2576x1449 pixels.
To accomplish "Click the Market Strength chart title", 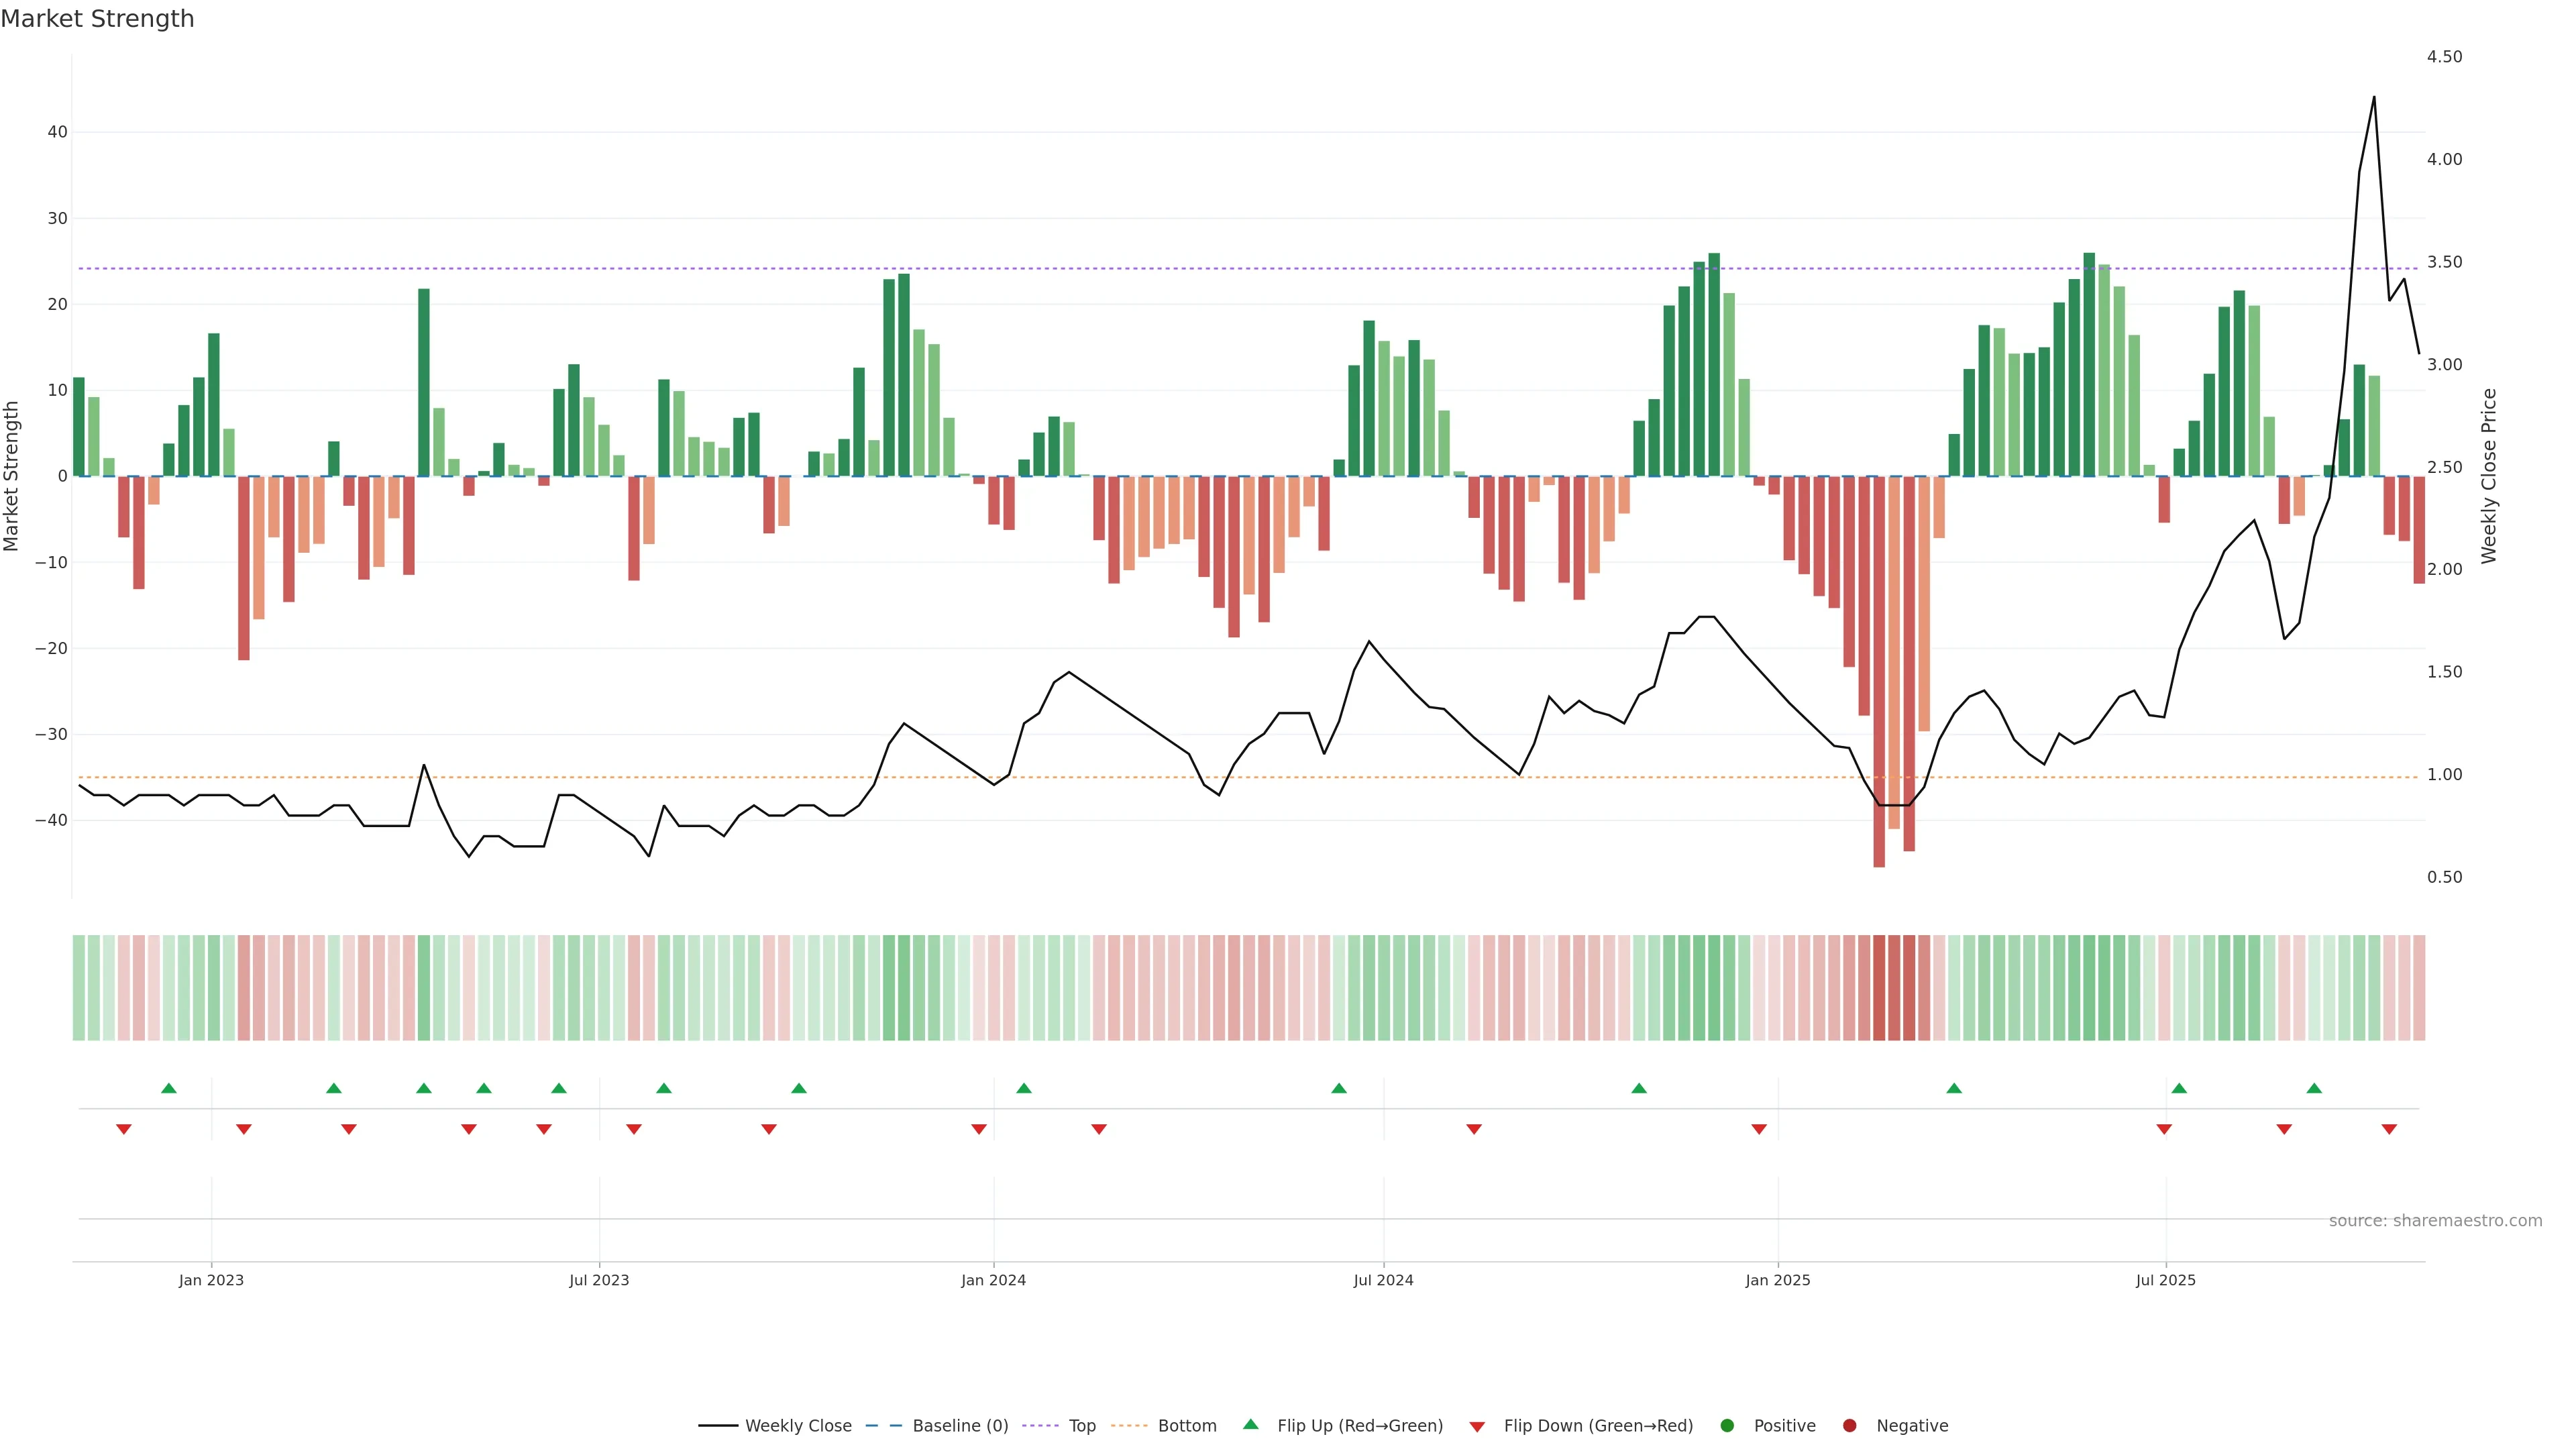I will [x=97, y=19].
